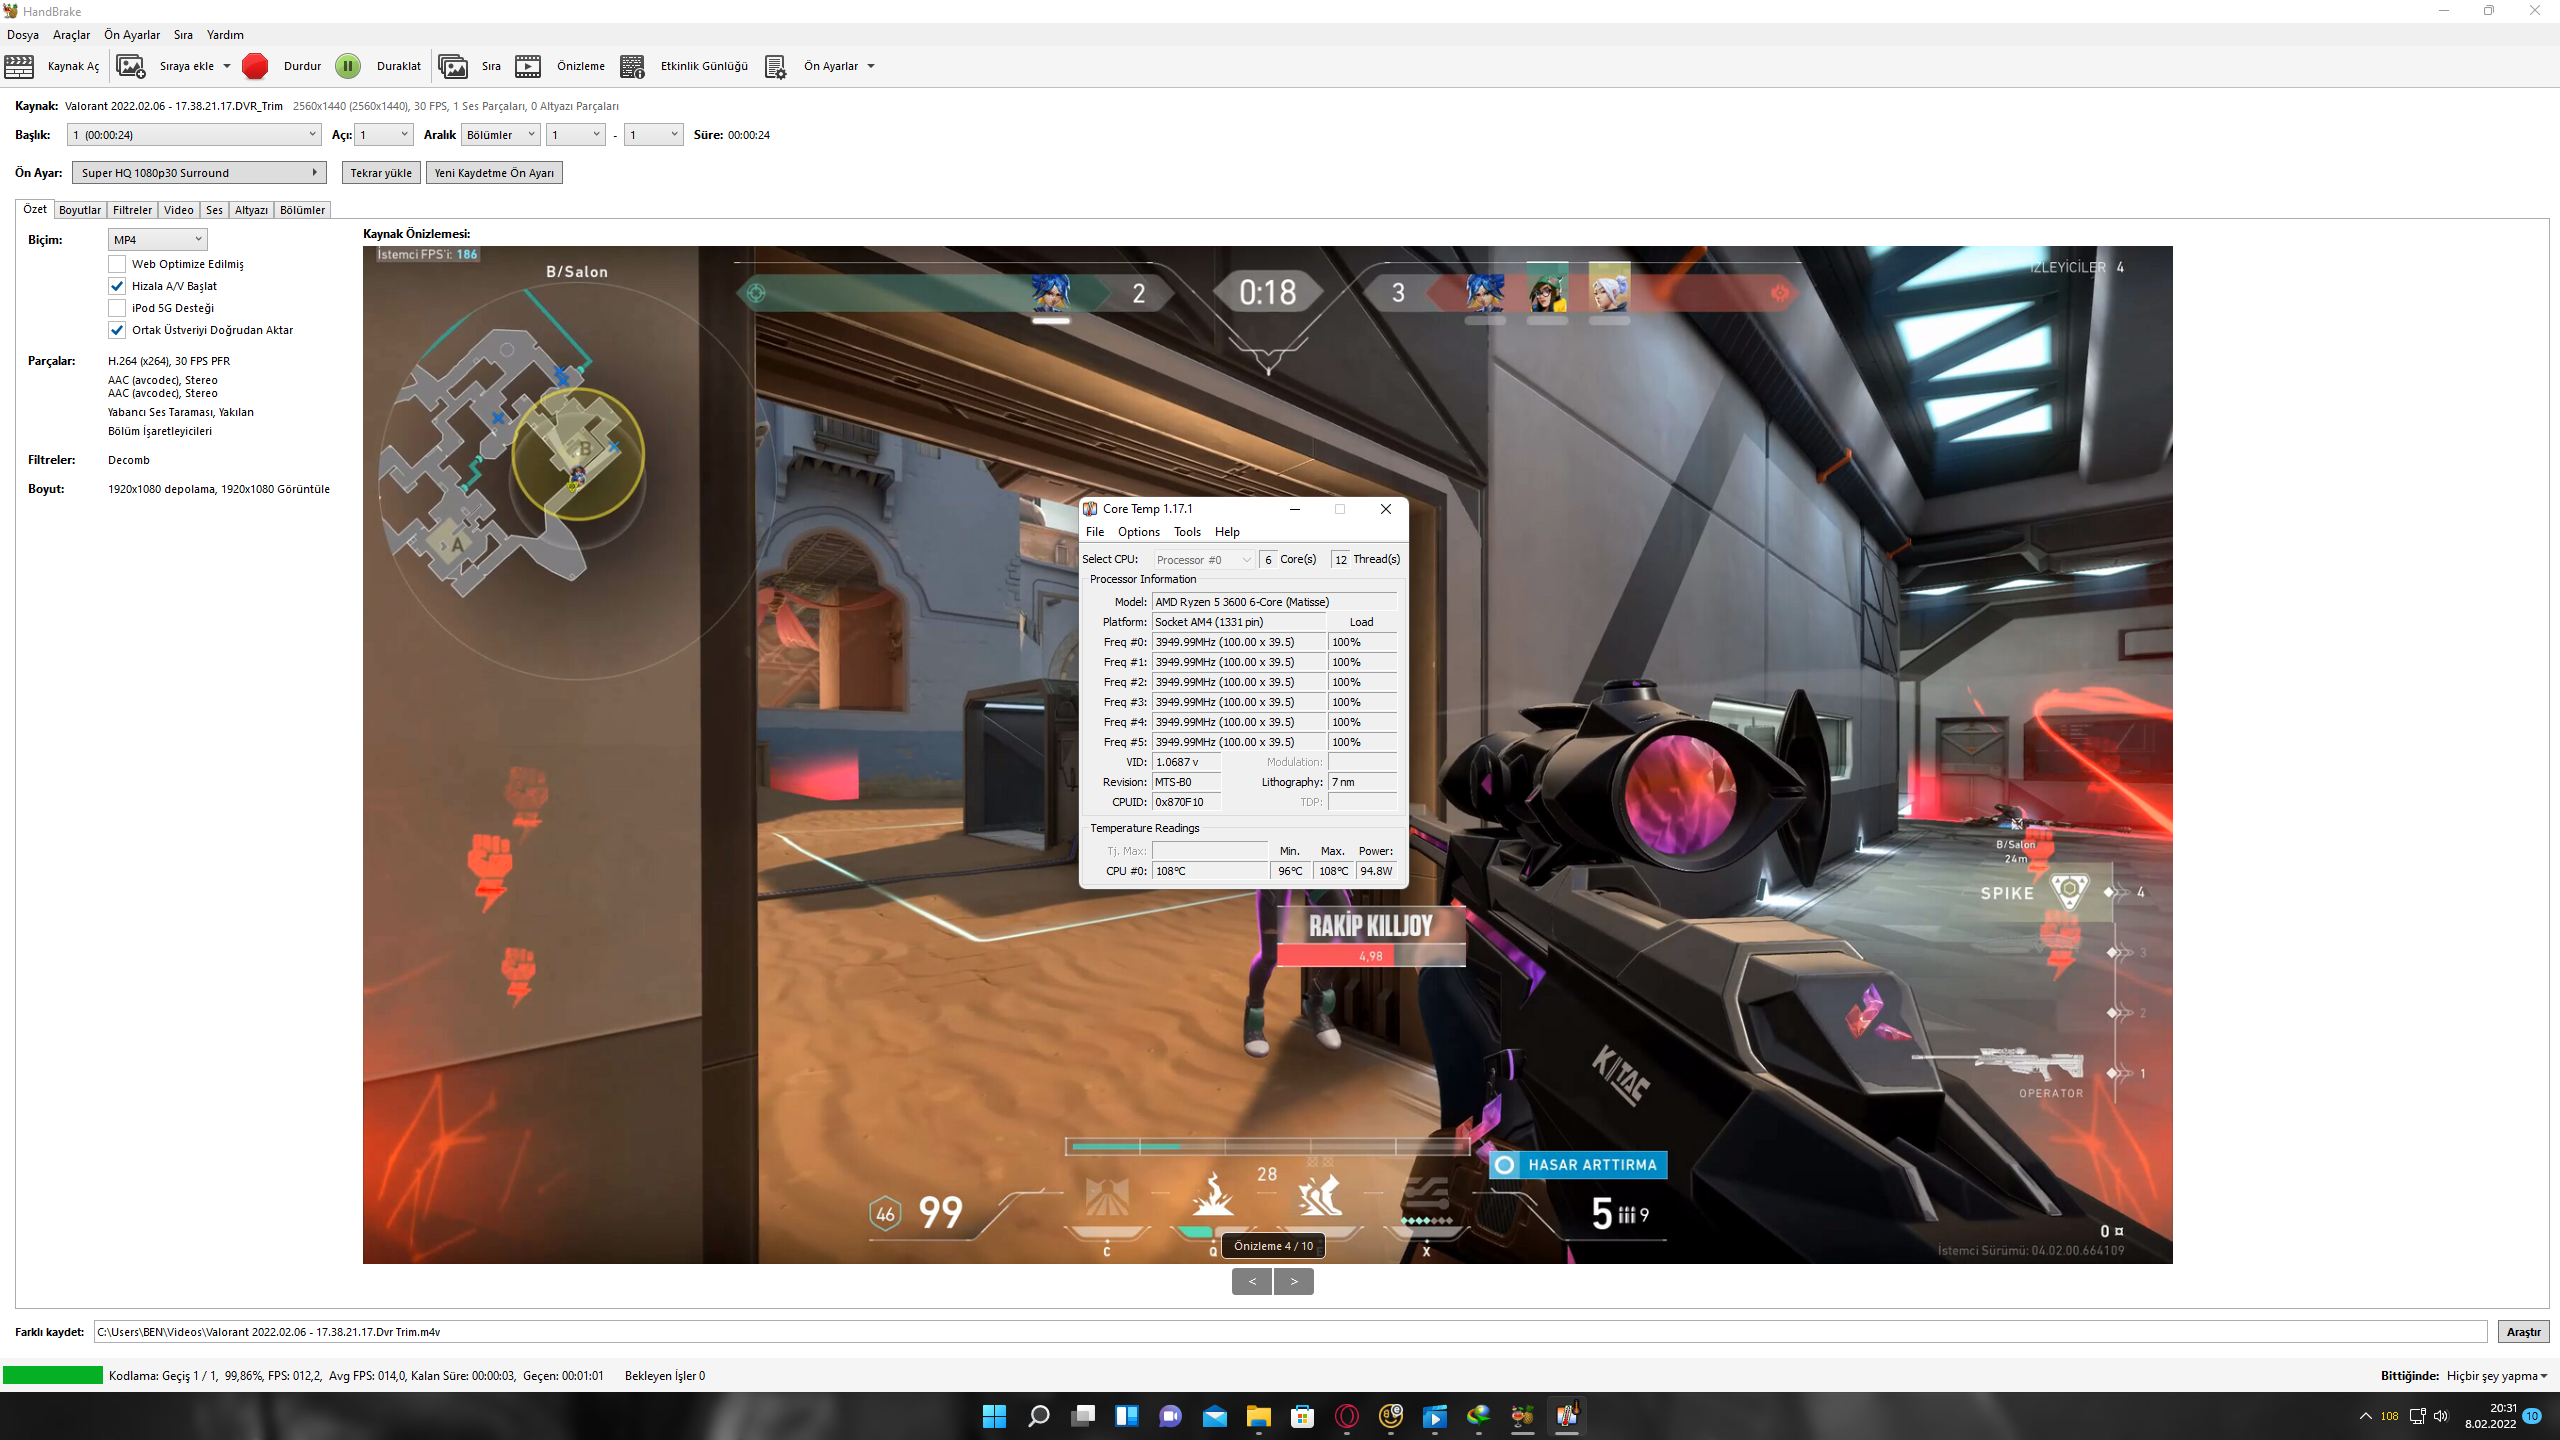Click the green encoding progress bar
Viewport: 2560px width, 1440px height.
click(x=53, y=1376)
